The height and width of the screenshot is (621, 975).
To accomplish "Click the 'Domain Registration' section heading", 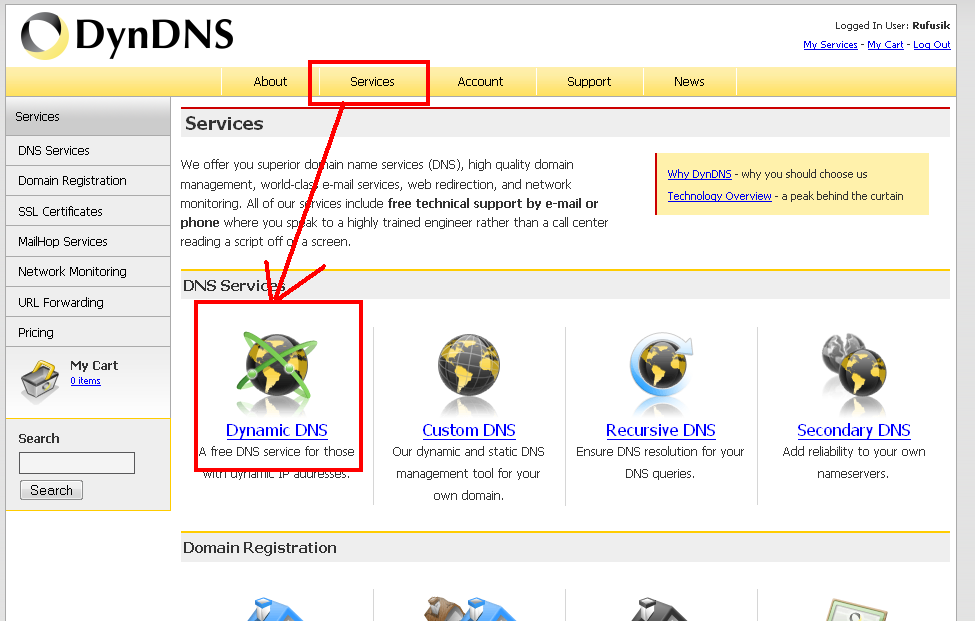I will pos(260,548).
